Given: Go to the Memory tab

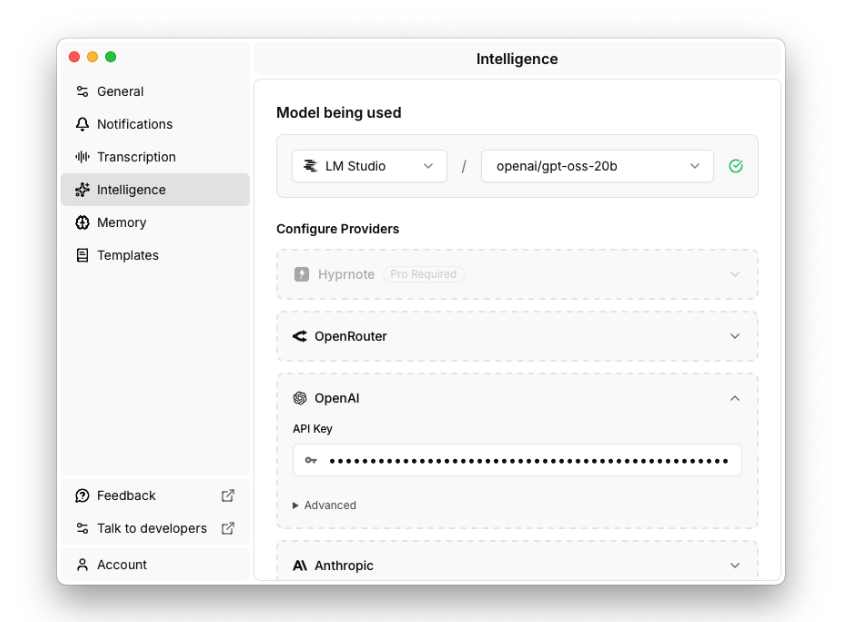Looking at the screenshot, I should click(x=155, y=223).
